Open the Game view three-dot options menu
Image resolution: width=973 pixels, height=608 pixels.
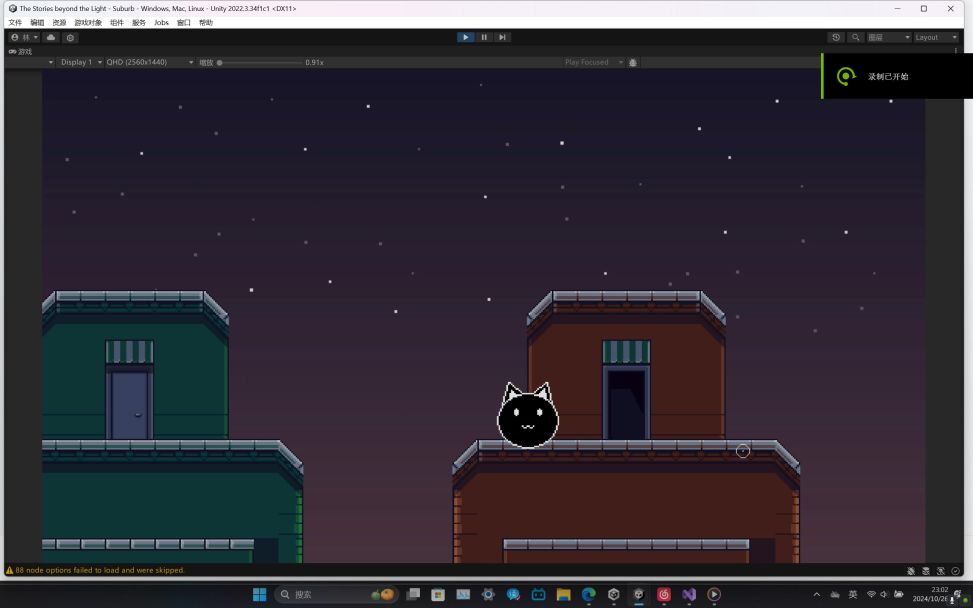tap(956, 51)
